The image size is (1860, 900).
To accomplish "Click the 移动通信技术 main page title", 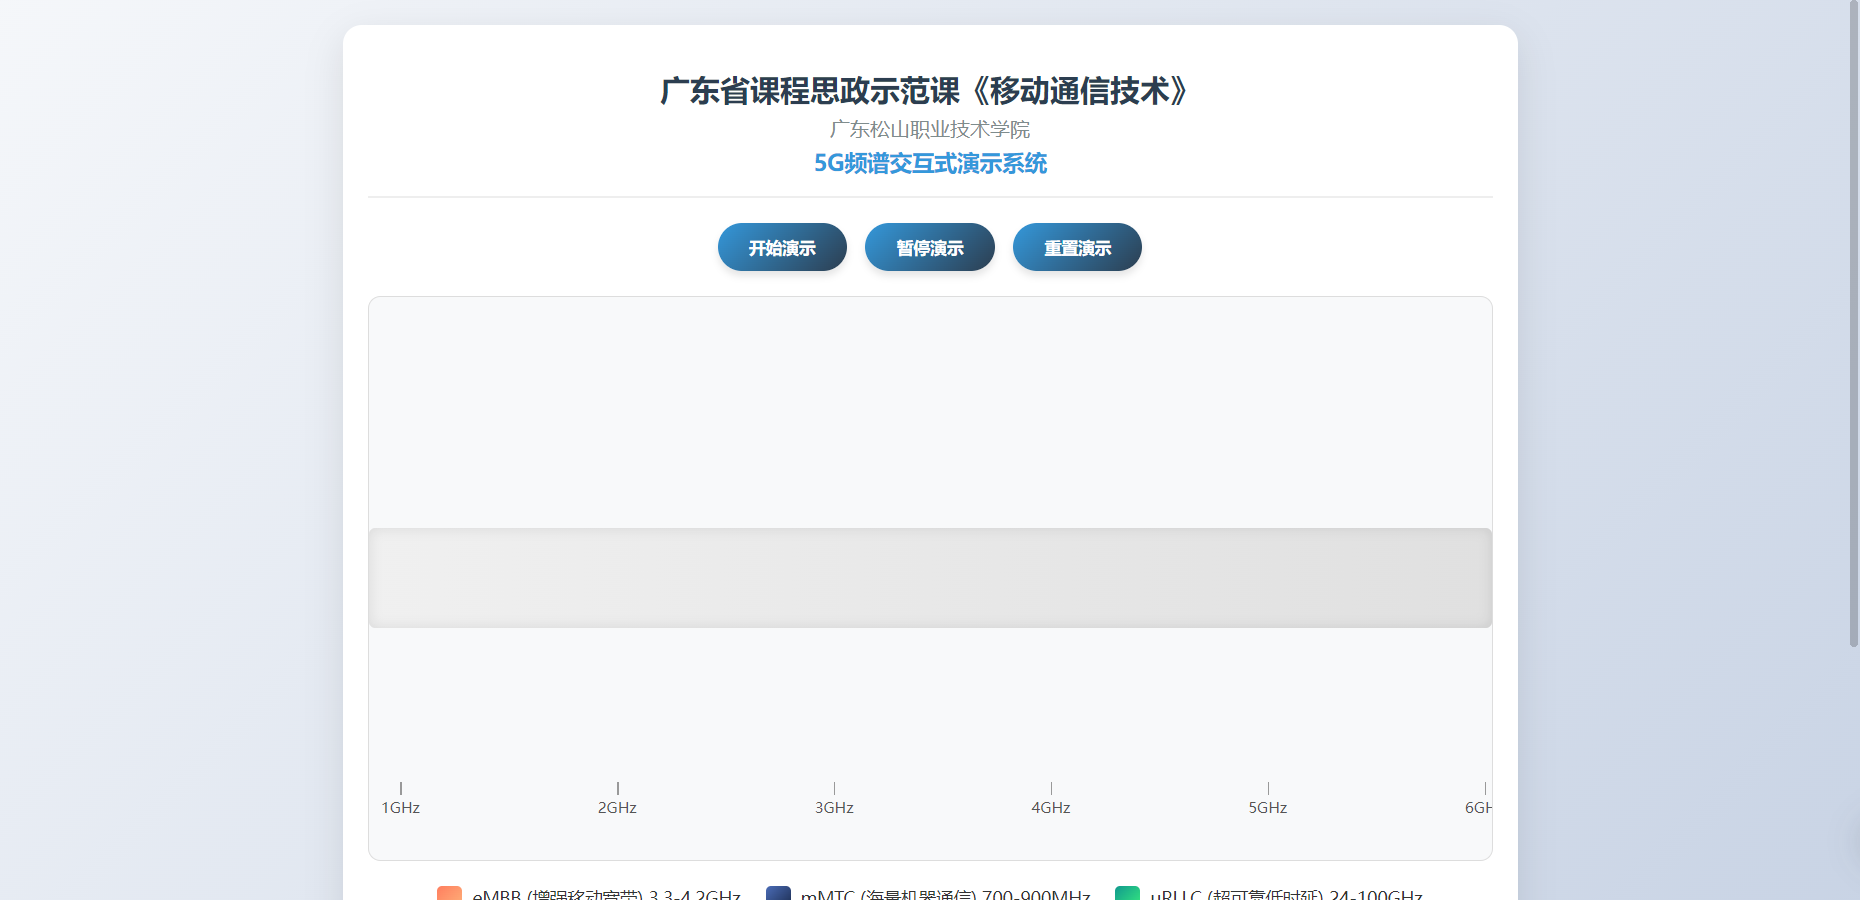I will coord(926,91).
